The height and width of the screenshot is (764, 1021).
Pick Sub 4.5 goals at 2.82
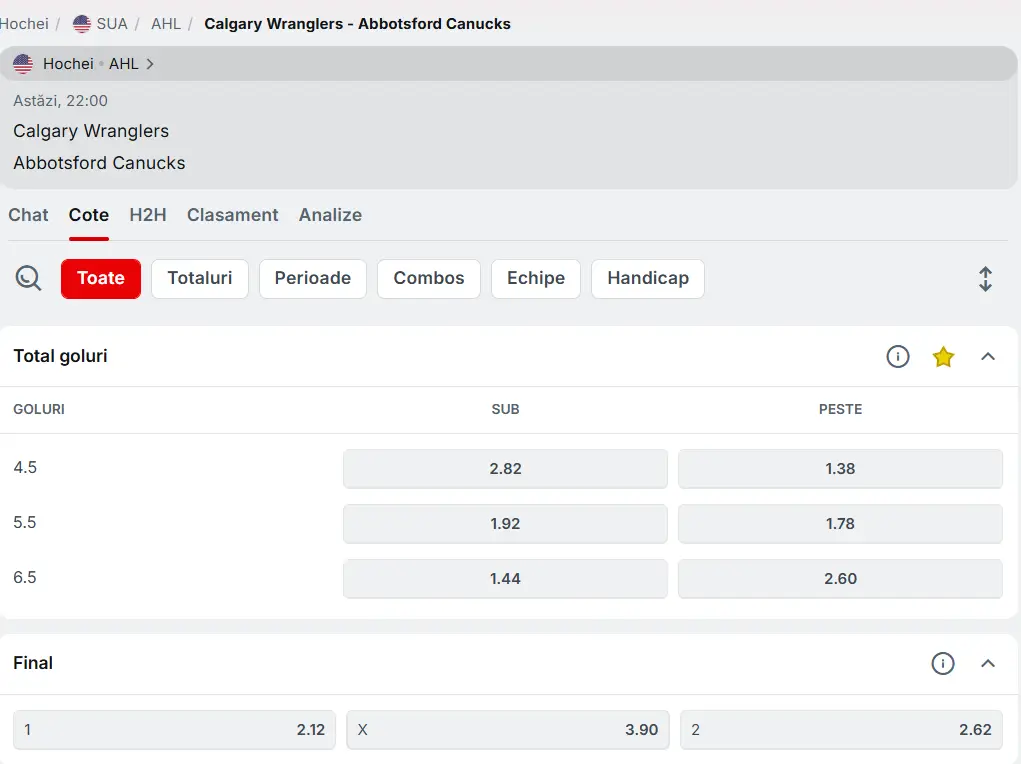pos(505,468)
